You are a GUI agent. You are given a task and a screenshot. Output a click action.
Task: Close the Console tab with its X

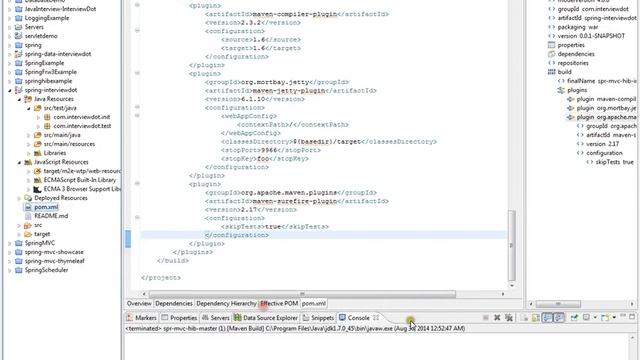point(376,318)
